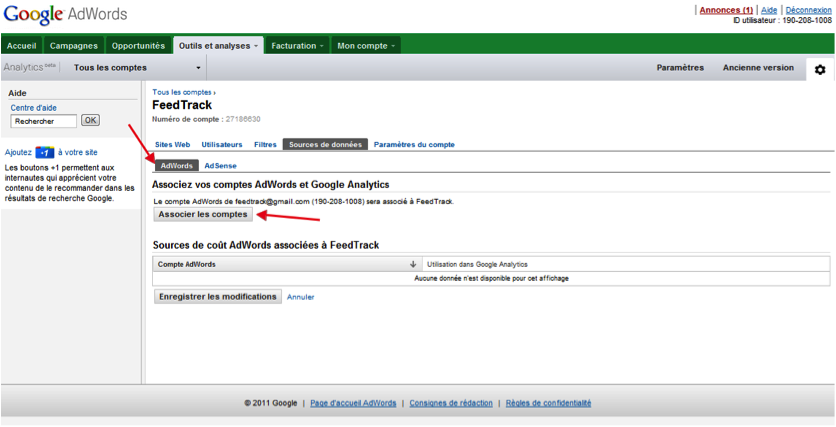This screenshot has width=836, height=427.
Task: Switch to the Filtres tab
Action: point(265,144)
